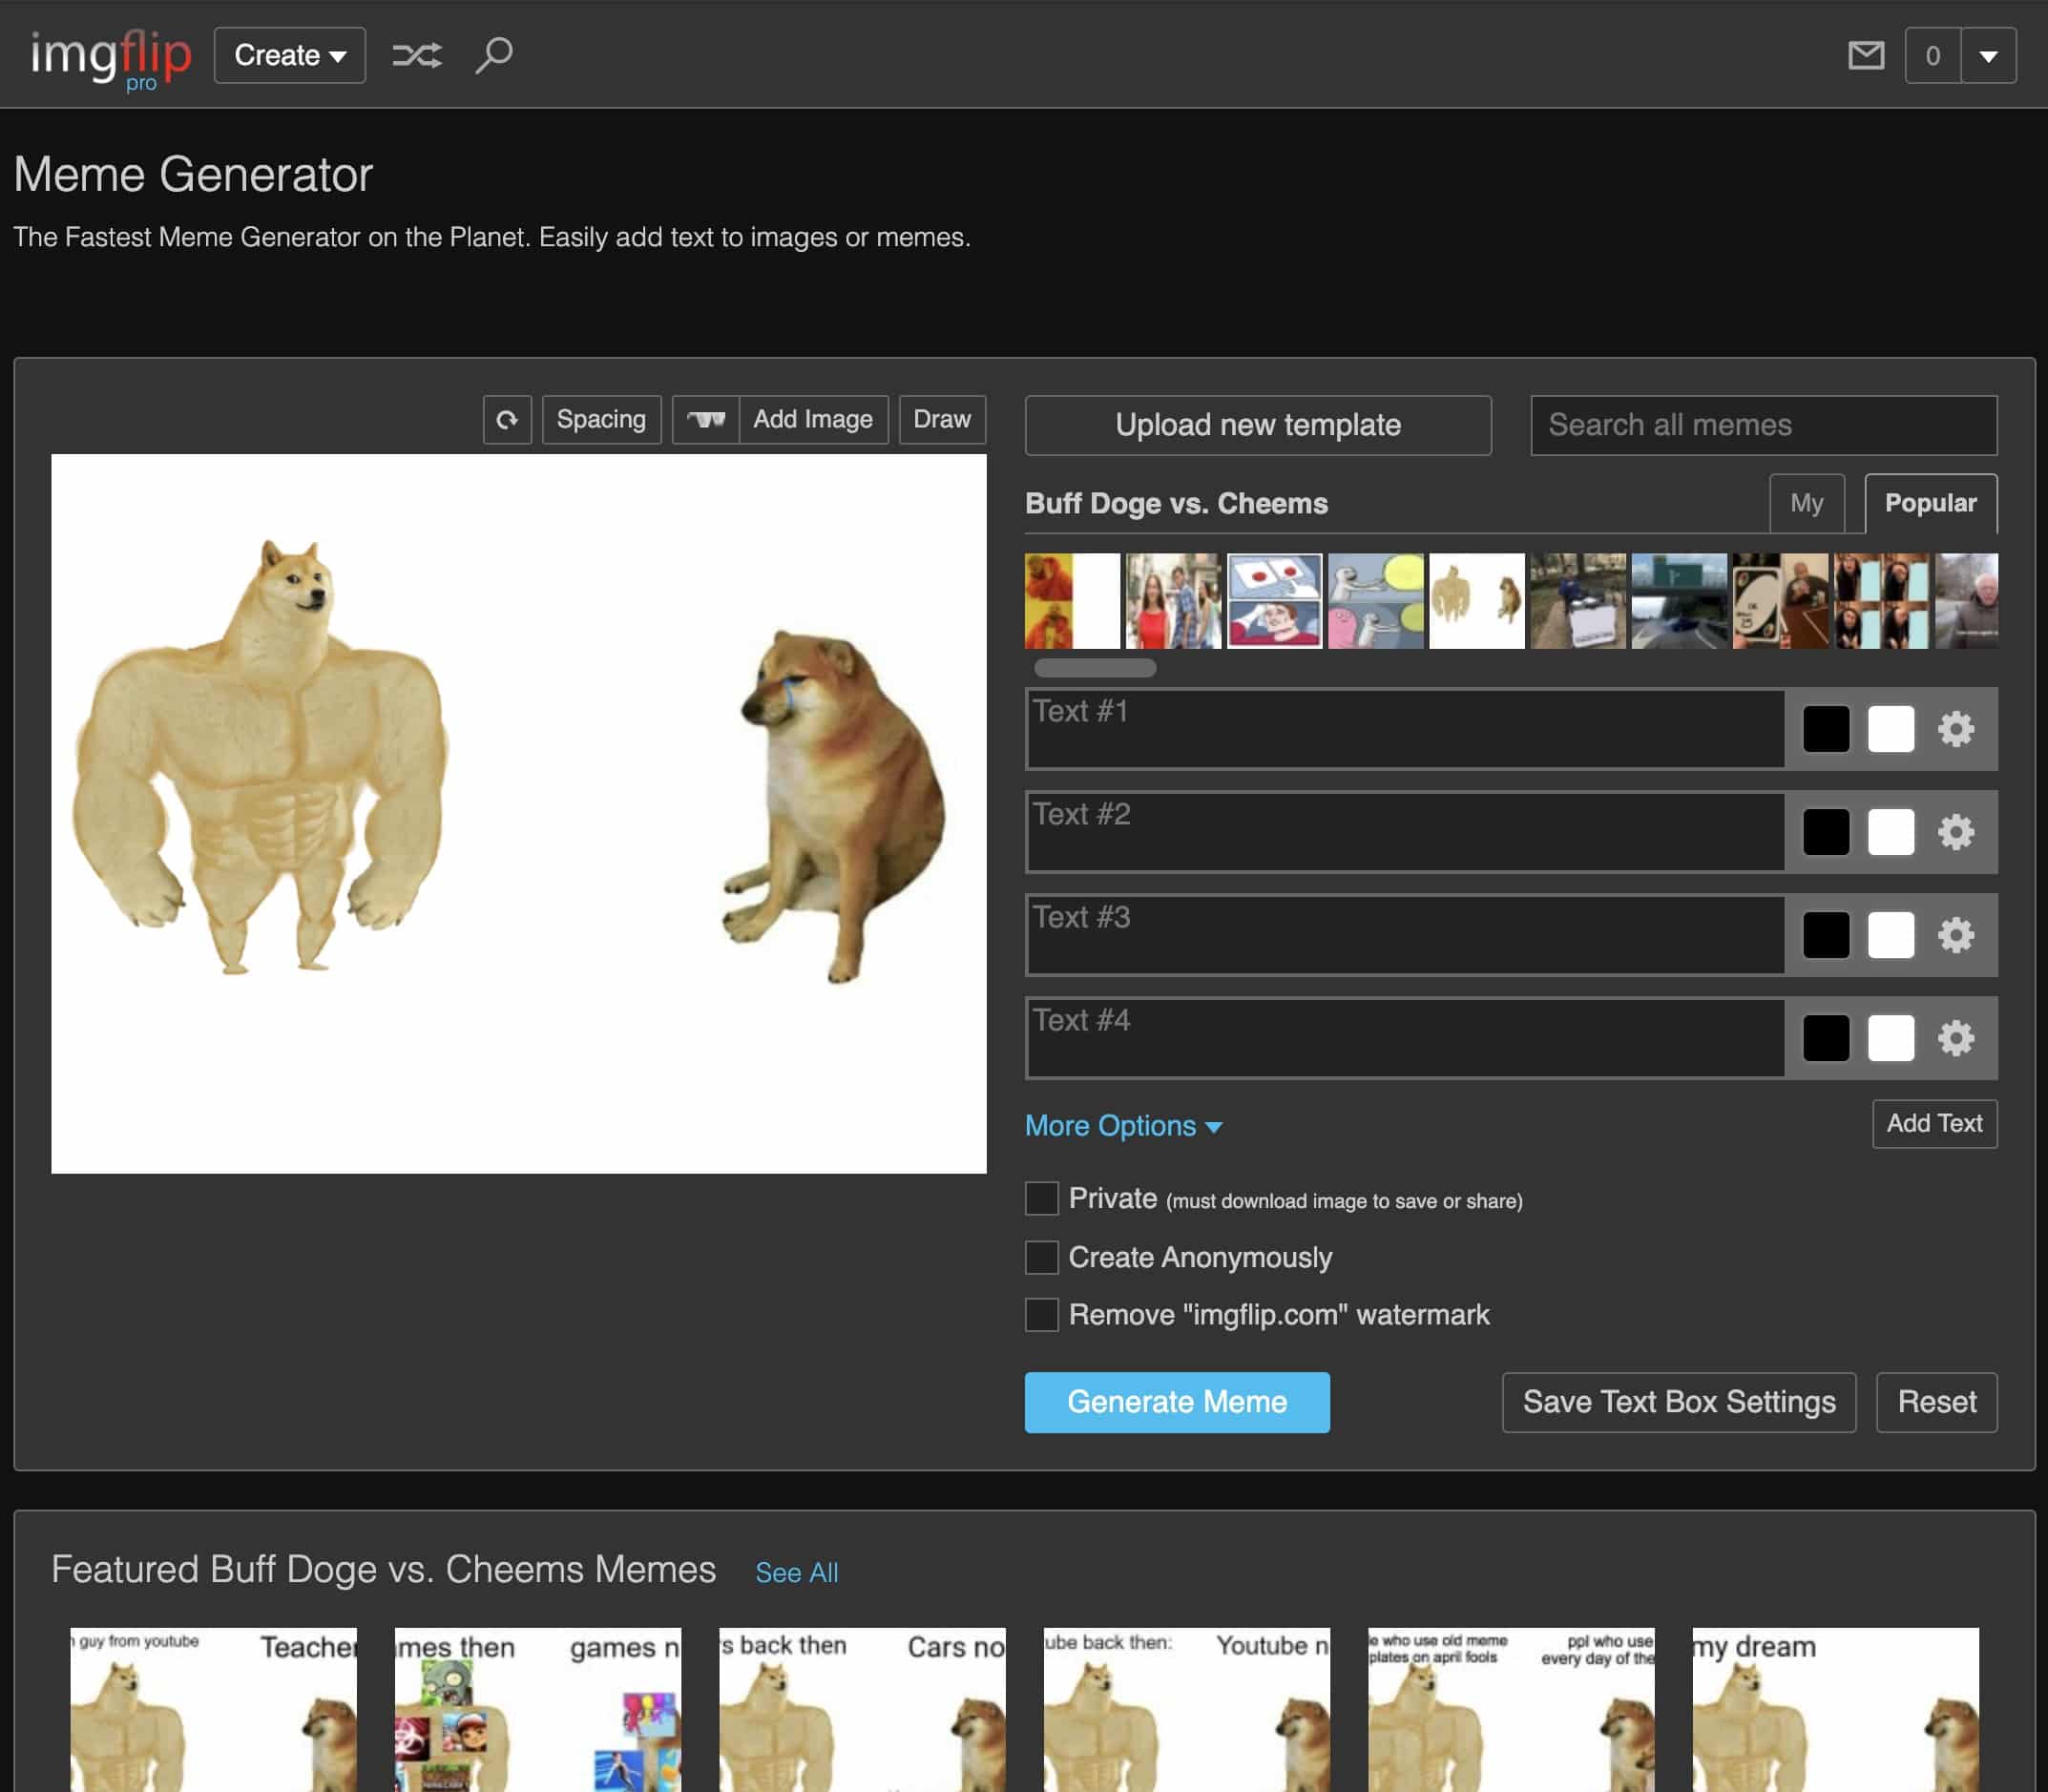Expand the user account dropdown arrow

1988,56
